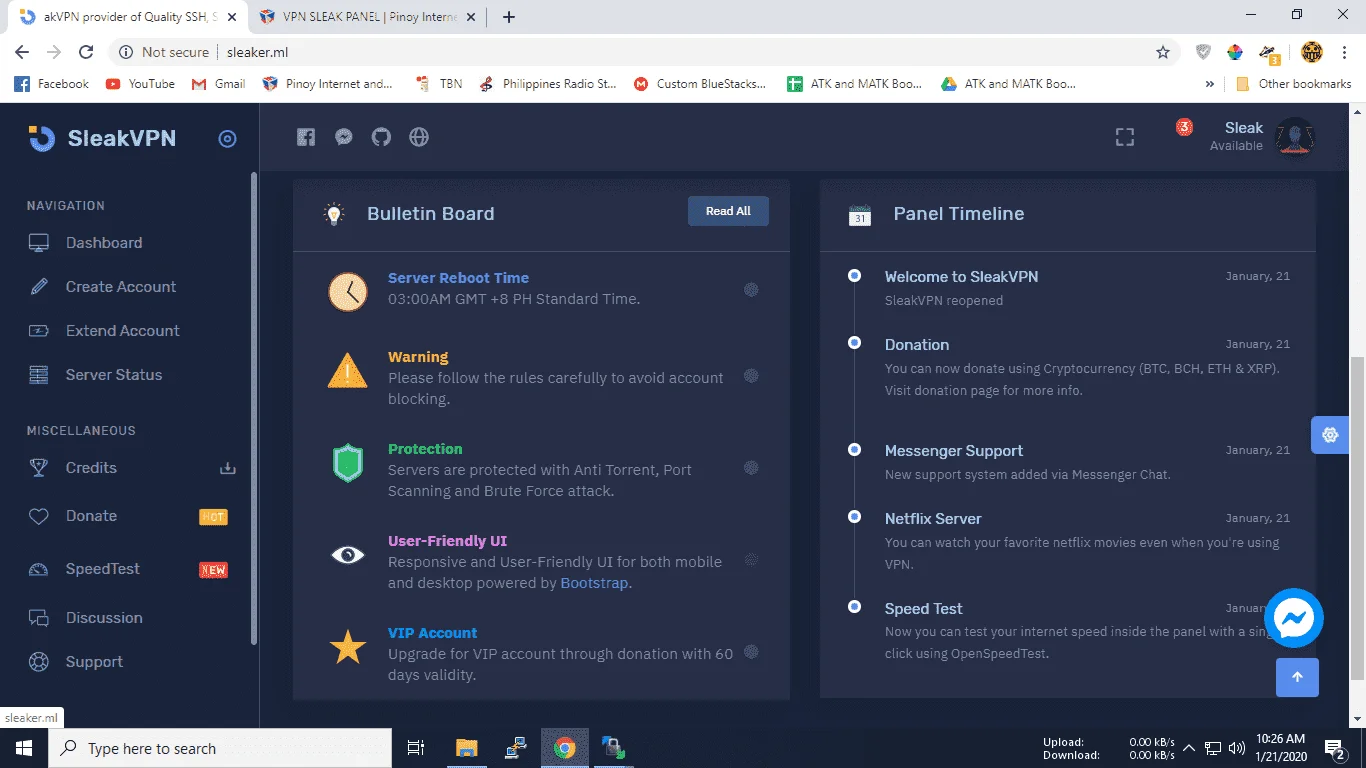The width and height of the screenshot is (1366, 768).
Task: Open Support in the sidebar
Action: point(94,662)
